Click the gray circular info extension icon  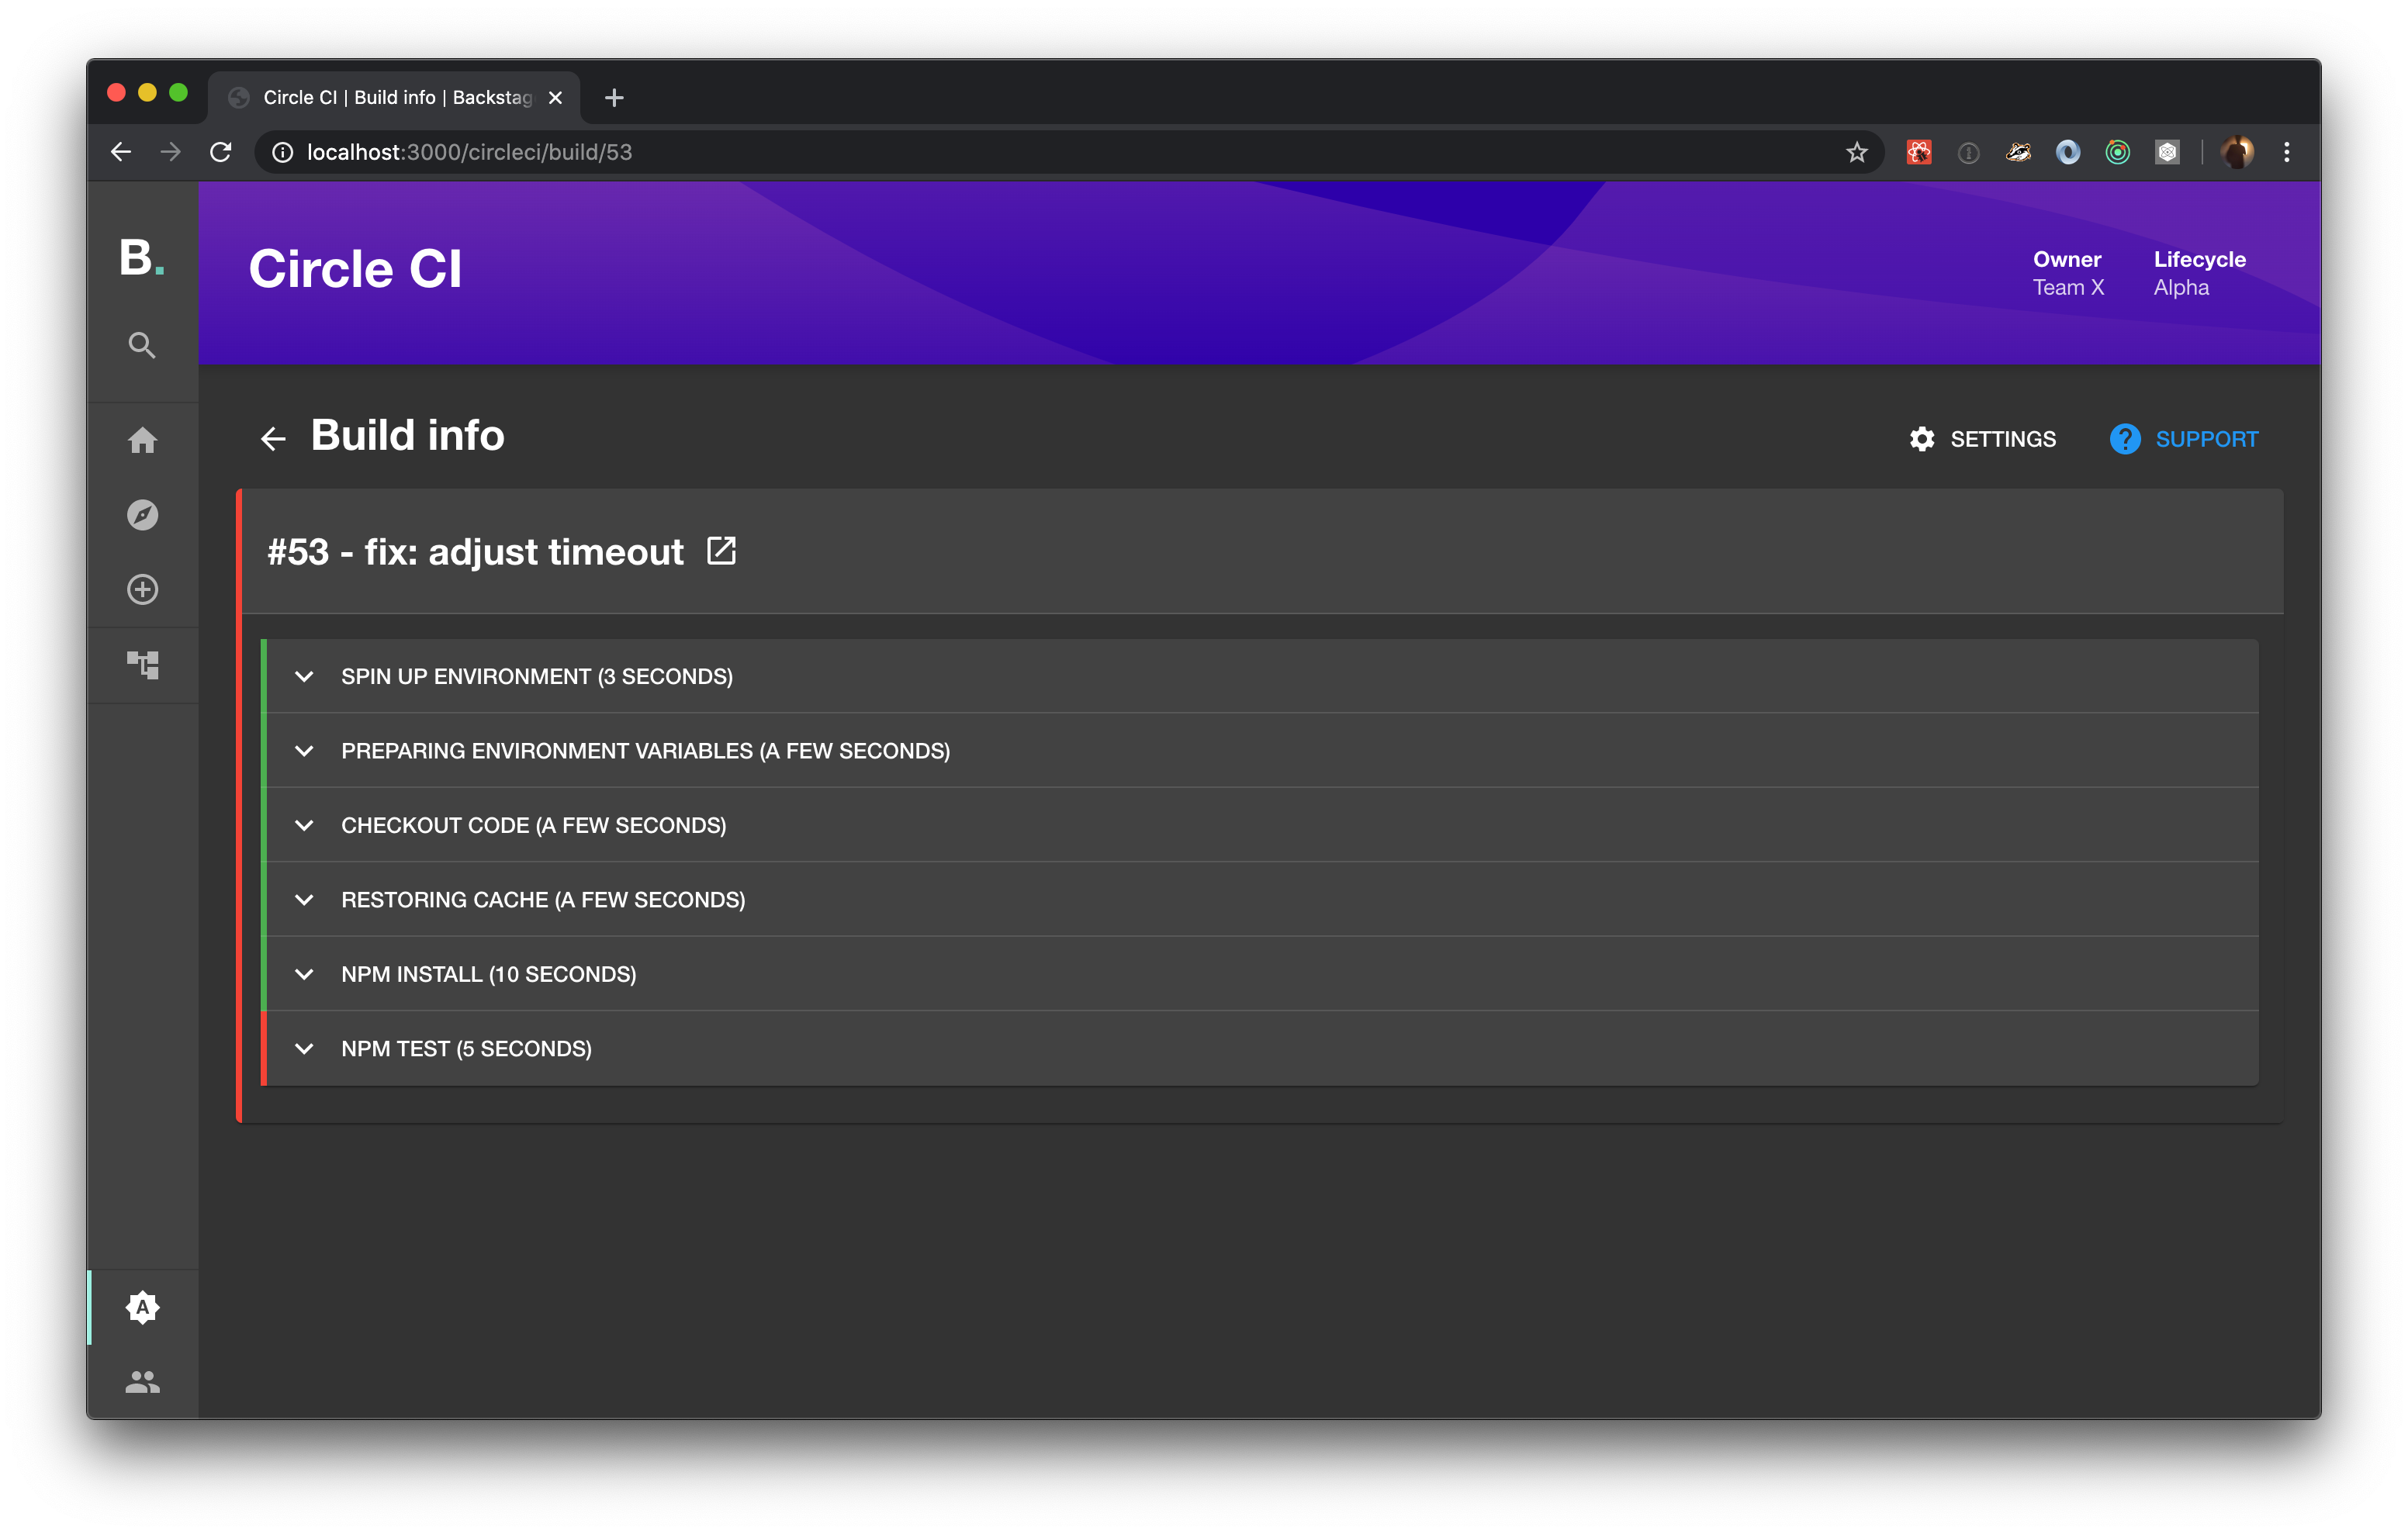click(x=1968, y=153)
